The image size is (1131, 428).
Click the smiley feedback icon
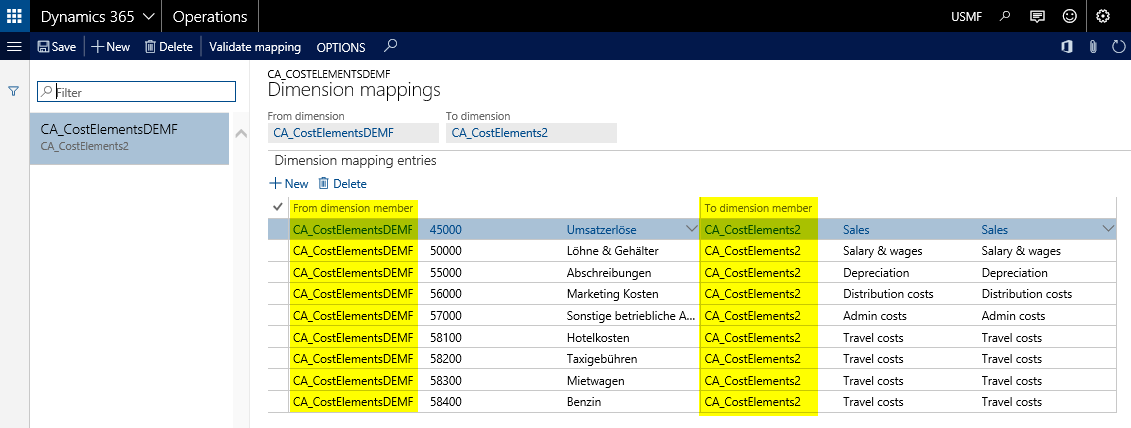[1070, 16]
